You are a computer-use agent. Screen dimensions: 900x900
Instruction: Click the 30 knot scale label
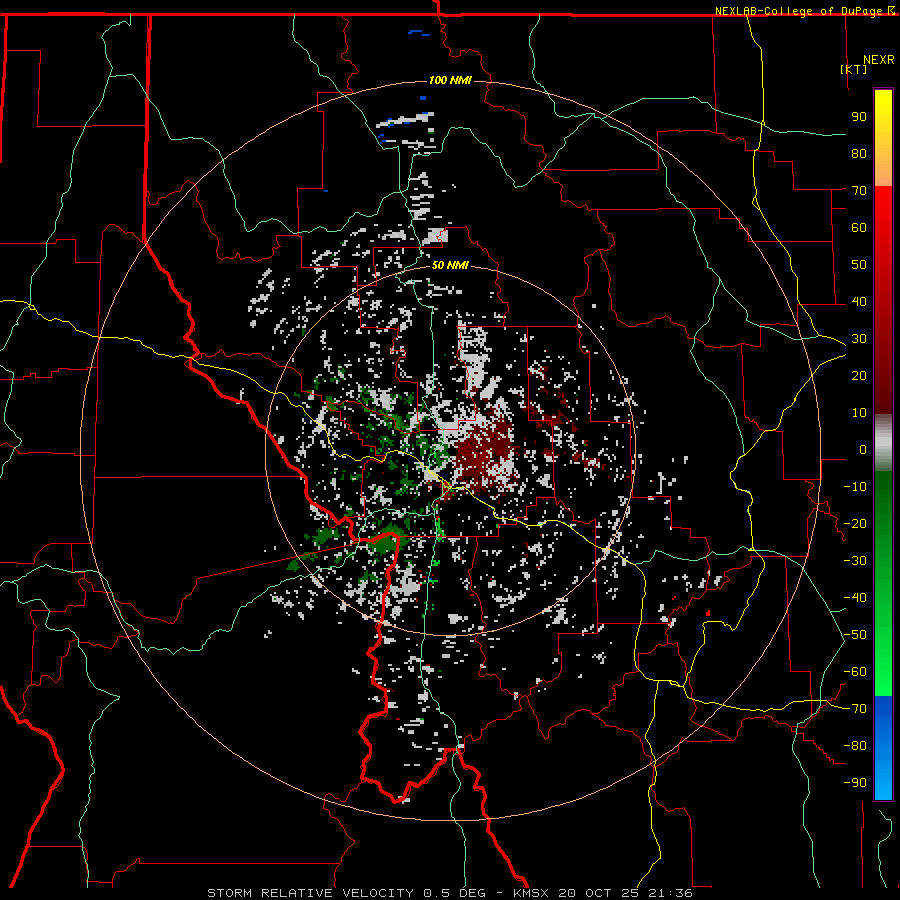click(x=859, y=339)
